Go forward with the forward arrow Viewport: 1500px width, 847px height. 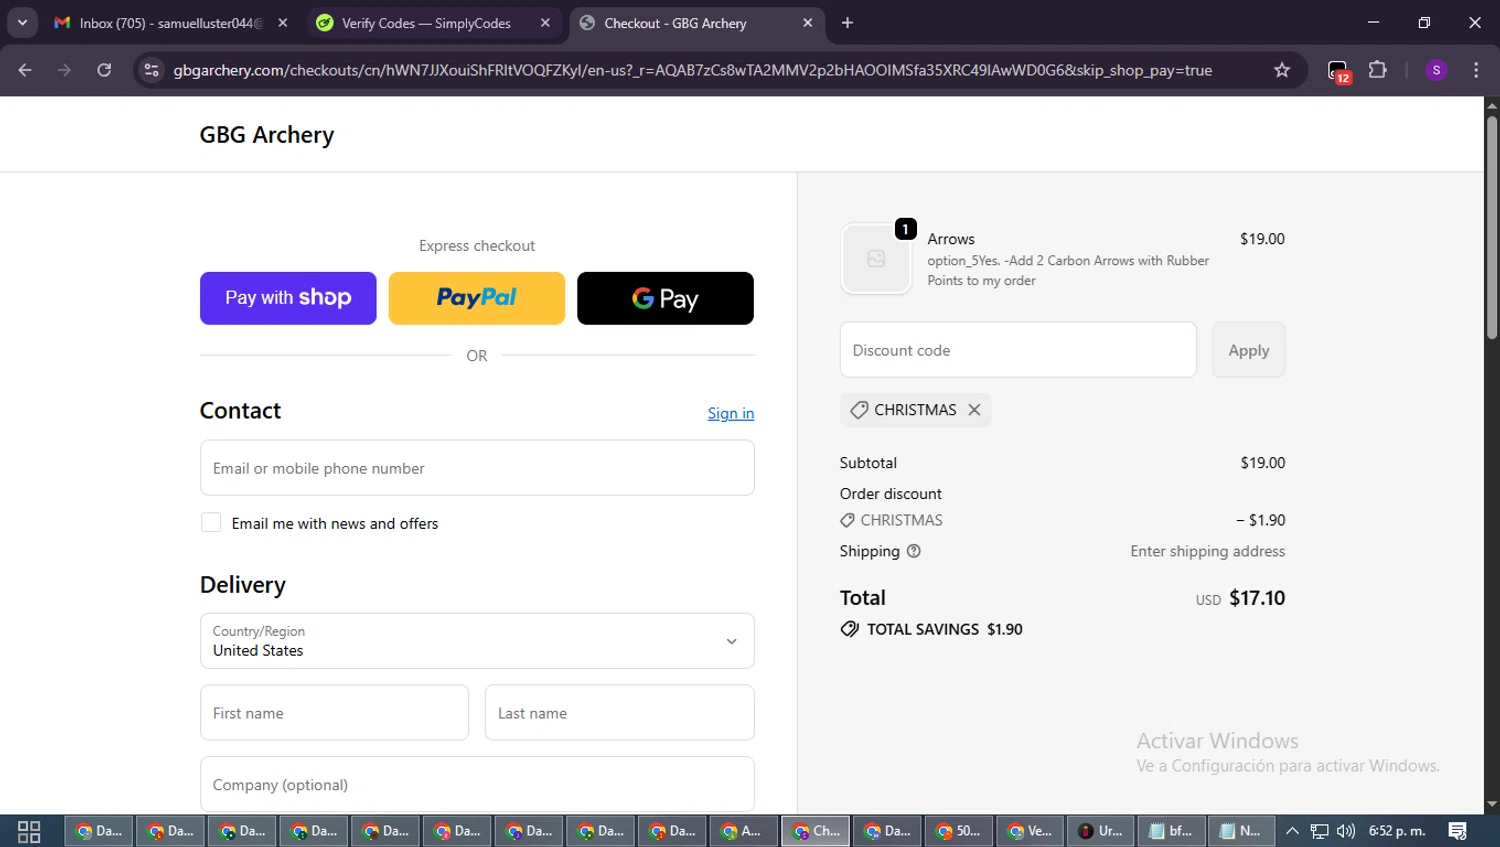coord(64,70)
